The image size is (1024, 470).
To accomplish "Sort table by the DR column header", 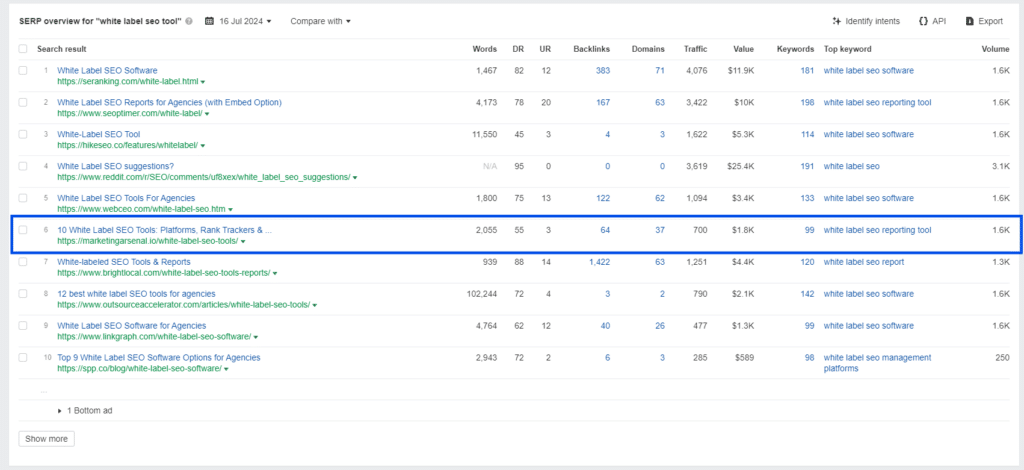I will [519, 49].
